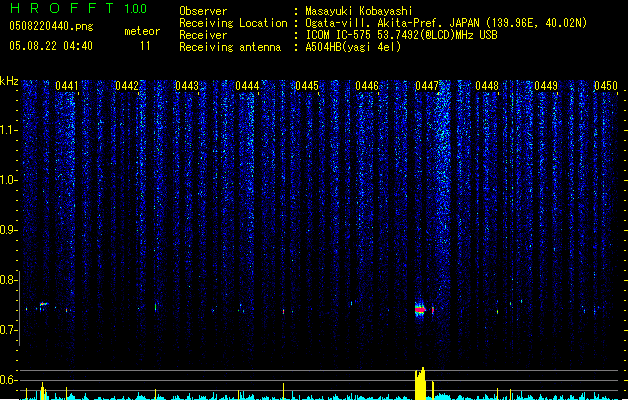Screen dimensions: 629x400
Task: Click the 1.1 kHz axis label
Action: [x=8, y=130]
